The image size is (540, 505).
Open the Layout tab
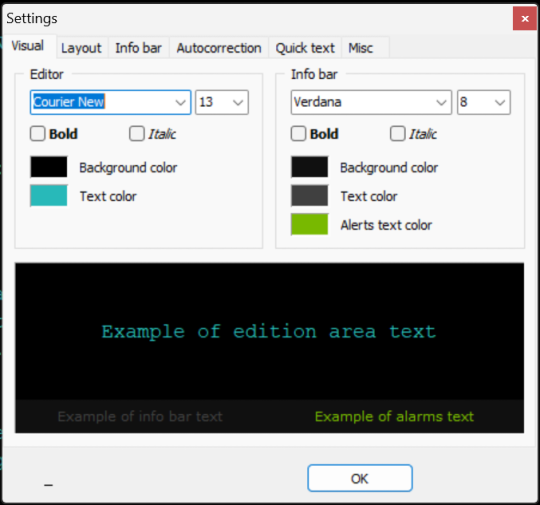[x=81, y=48]
